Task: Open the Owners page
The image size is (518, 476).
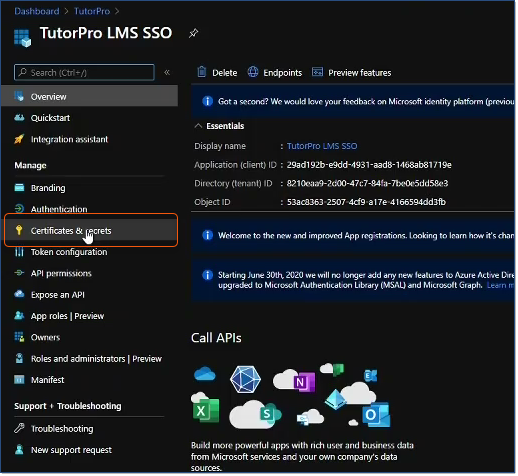Action: 45,338
